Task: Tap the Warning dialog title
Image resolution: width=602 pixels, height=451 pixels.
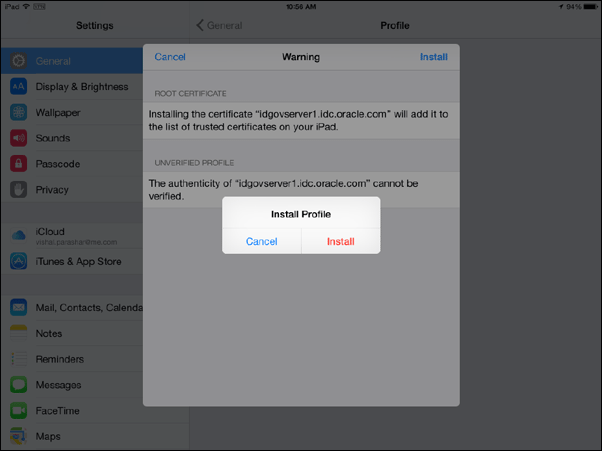Action: [301, 57]
